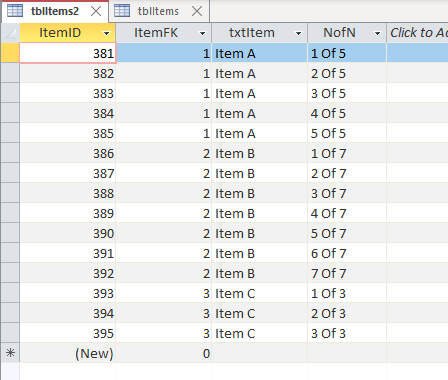Image resolution: width=448 pixels, height=380 pixels.
Task: Click the ItemID cell 395
Action: 68,333
